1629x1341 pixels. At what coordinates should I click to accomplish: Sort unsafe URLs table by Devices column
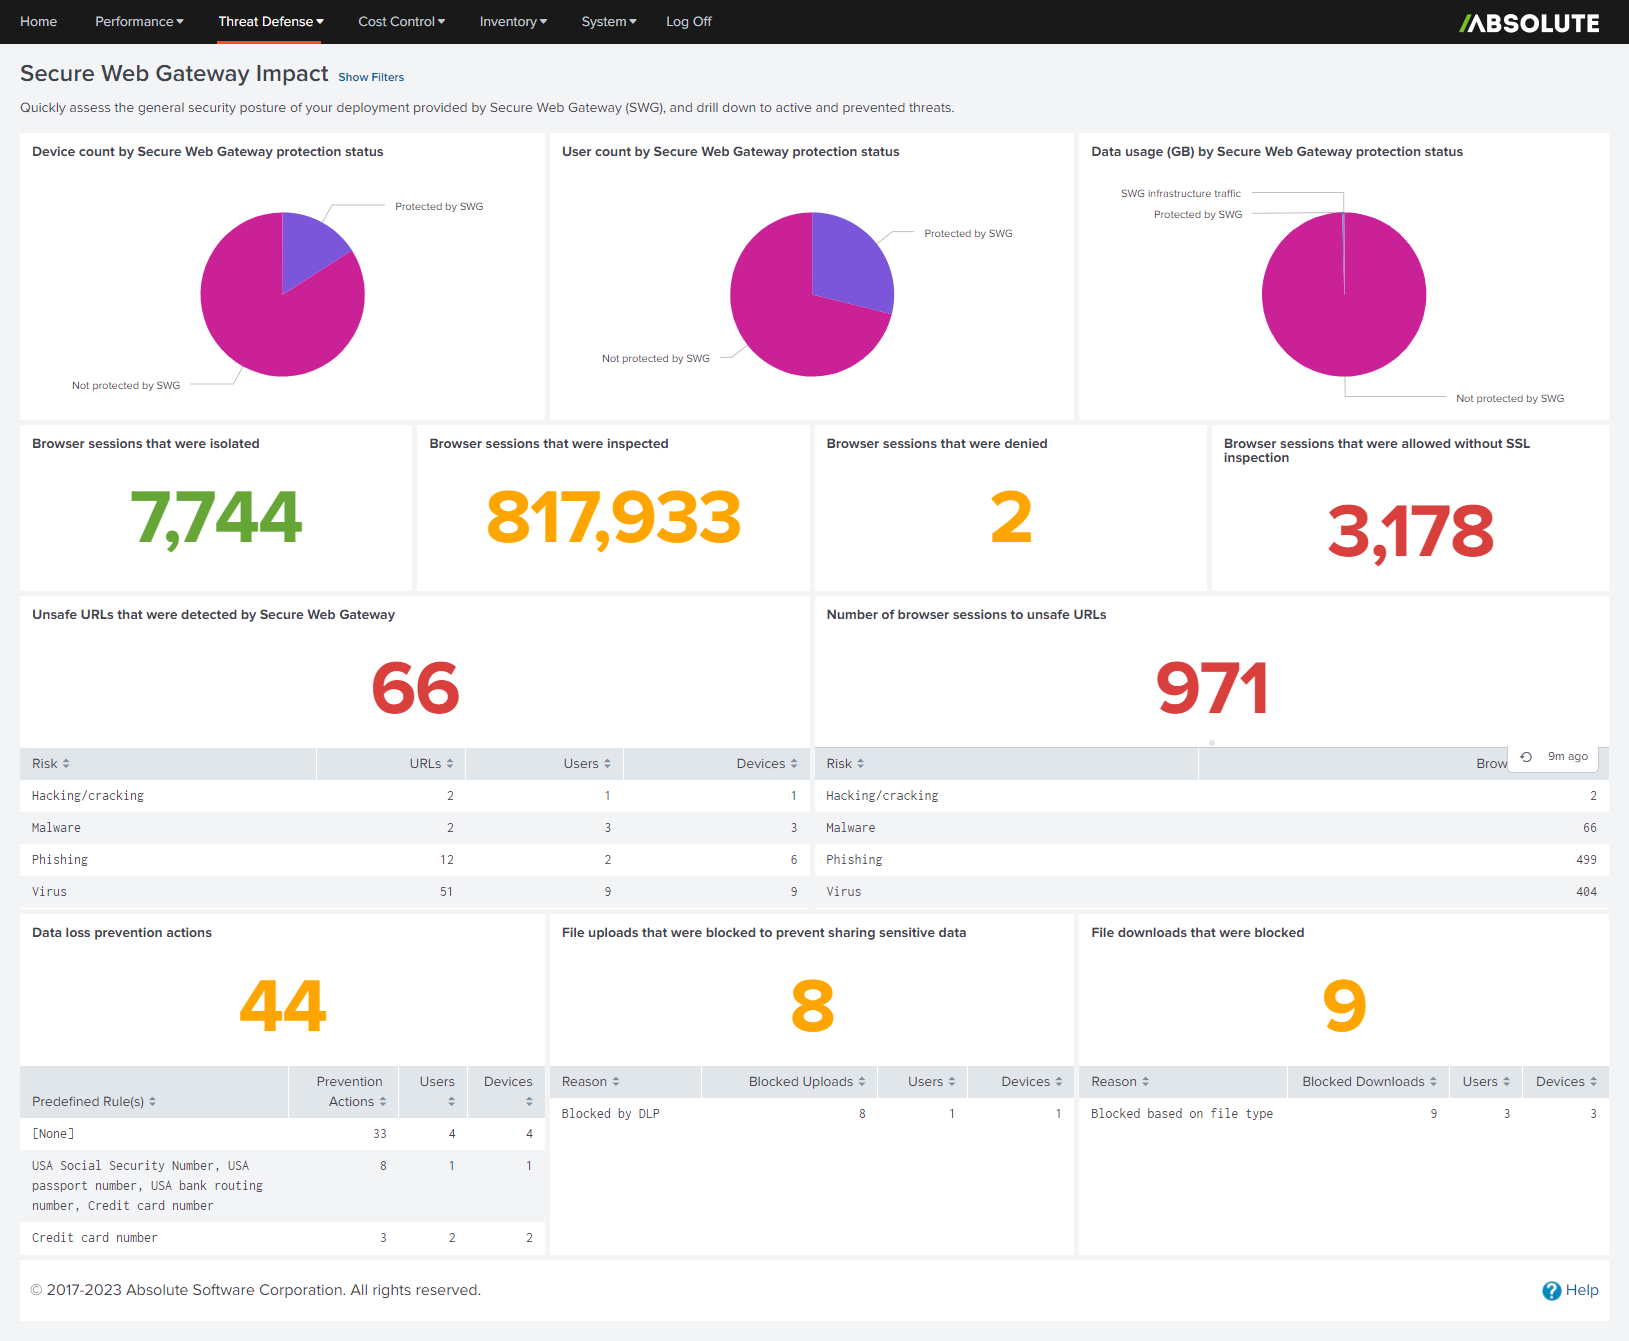tap(767, 764)
